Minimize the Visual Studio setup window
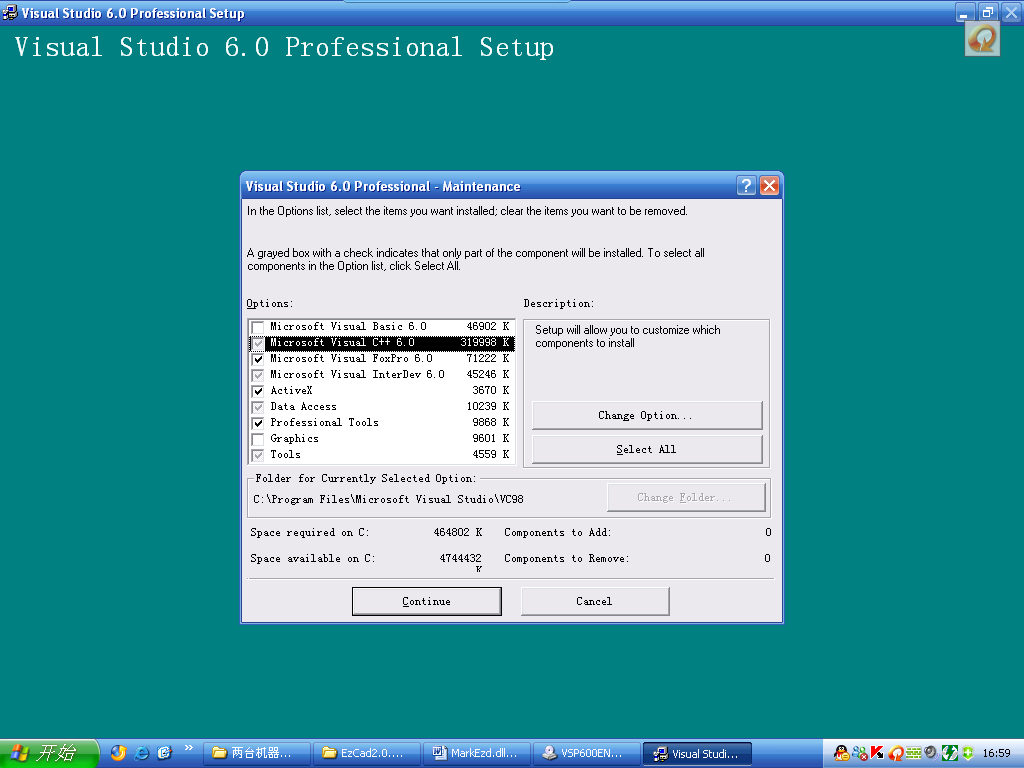Image resolution: width=1024 pixels, height=768 pixels. (965, 12)
